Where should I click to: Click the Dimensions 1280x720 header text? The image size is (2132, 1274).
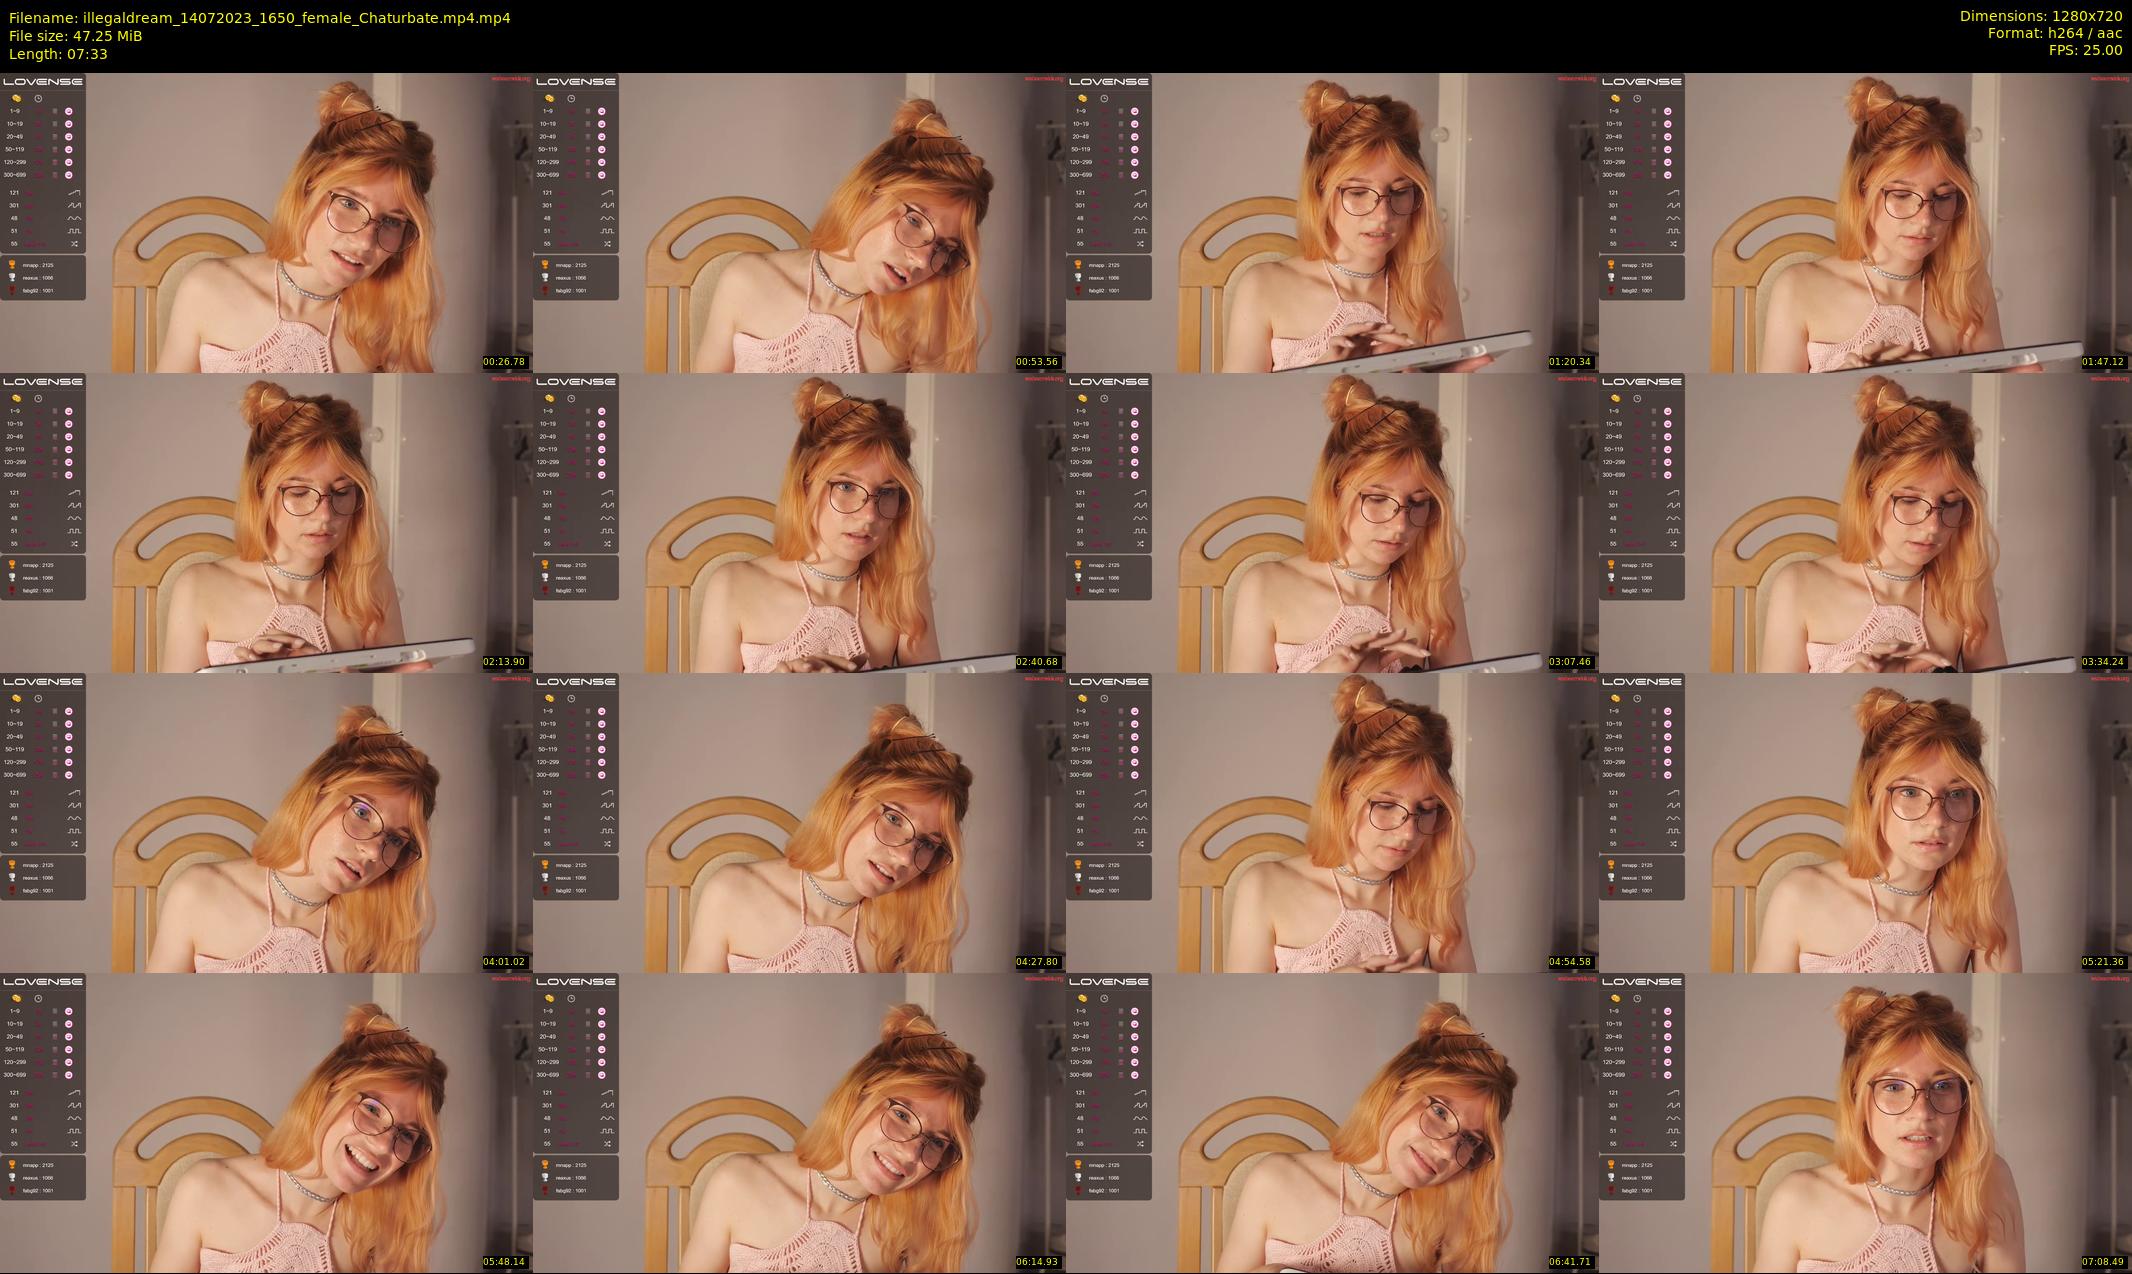[x=2040, y=16]
